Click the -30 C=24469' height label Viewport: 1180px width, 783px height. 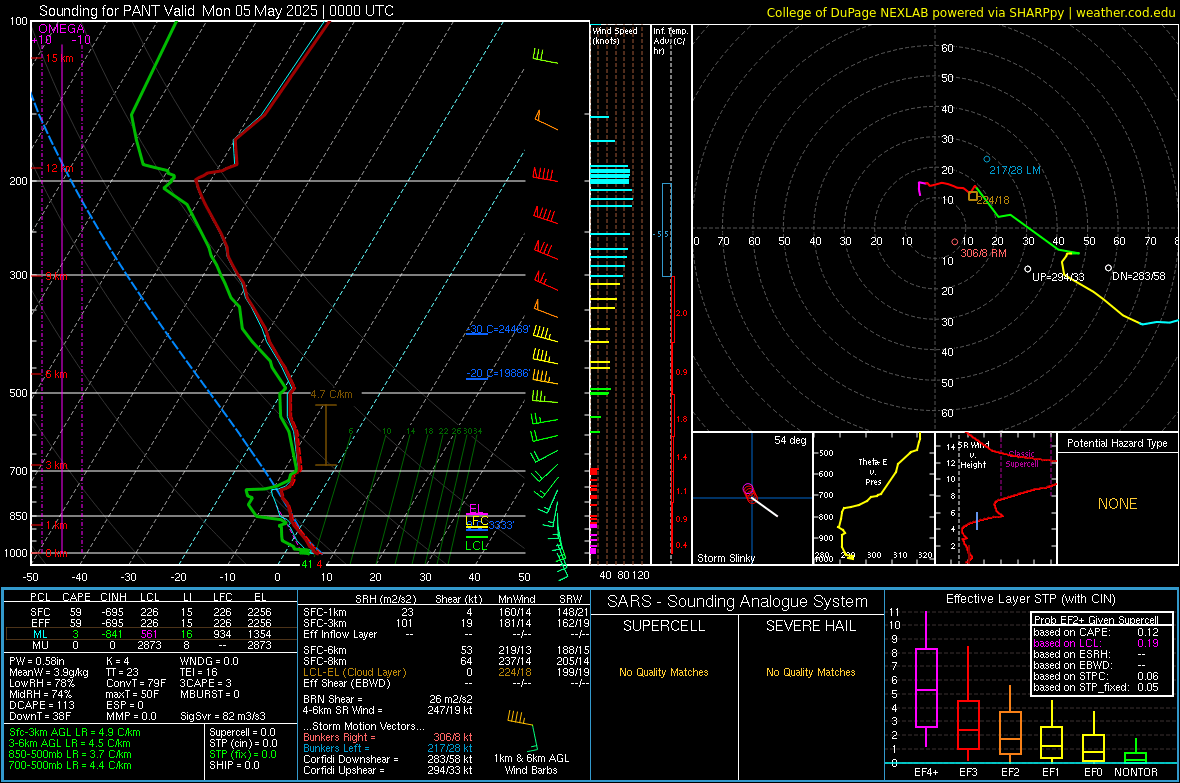[x=498, y=329]
